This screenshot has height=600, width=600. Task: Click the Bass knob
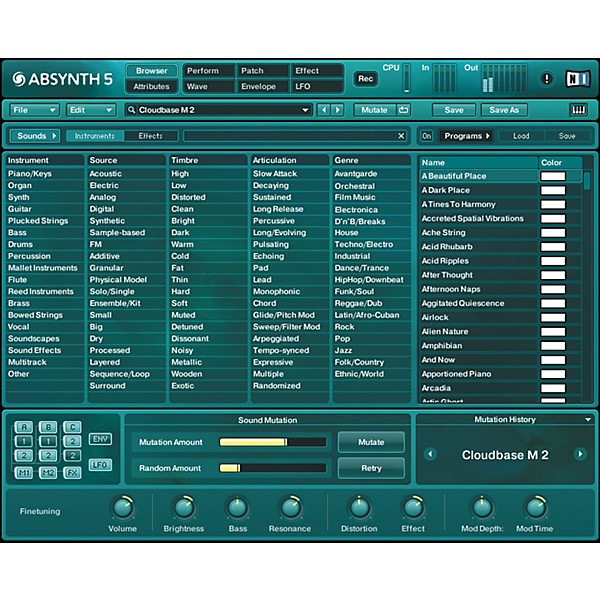(x=237, y=507)
